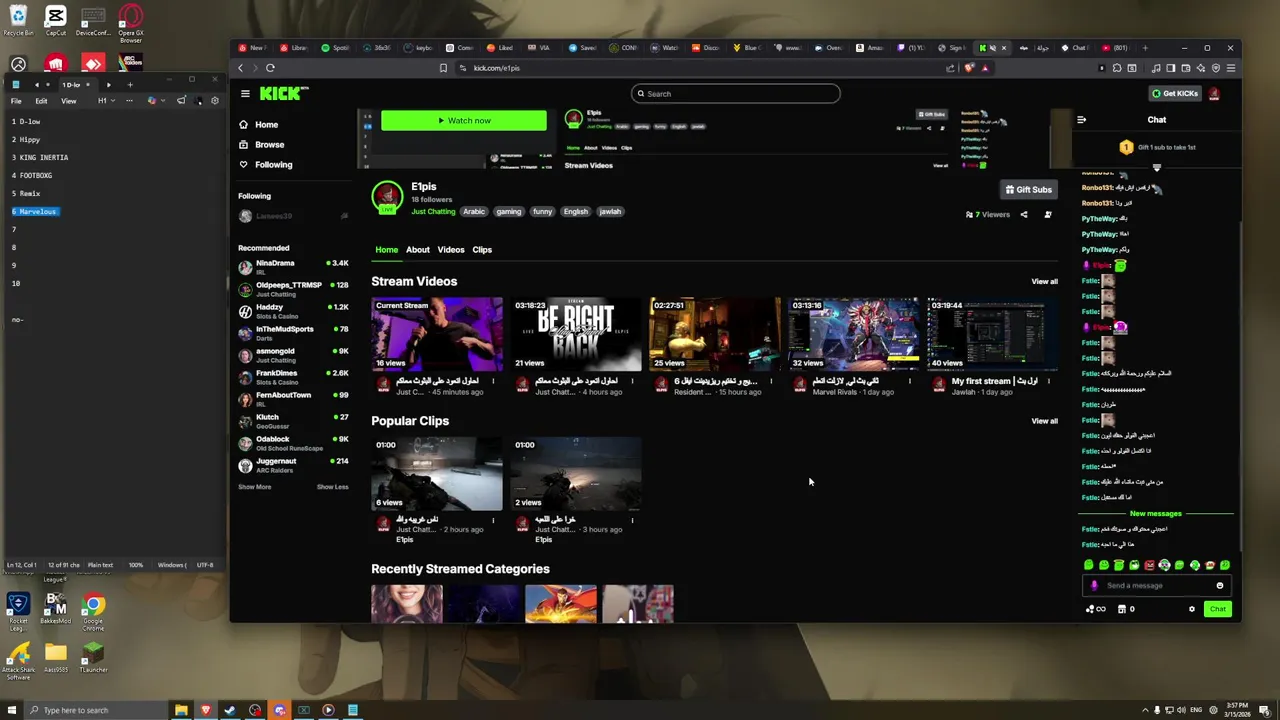Click the funny tag

(542, 212)
